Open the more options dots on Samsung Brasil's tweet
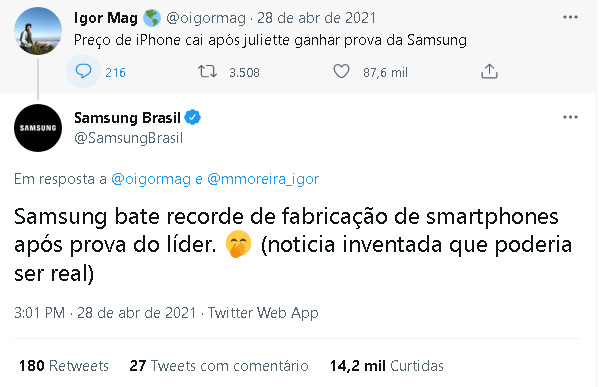This screenshot has height=387, width=602. click(x=570, y=117)
